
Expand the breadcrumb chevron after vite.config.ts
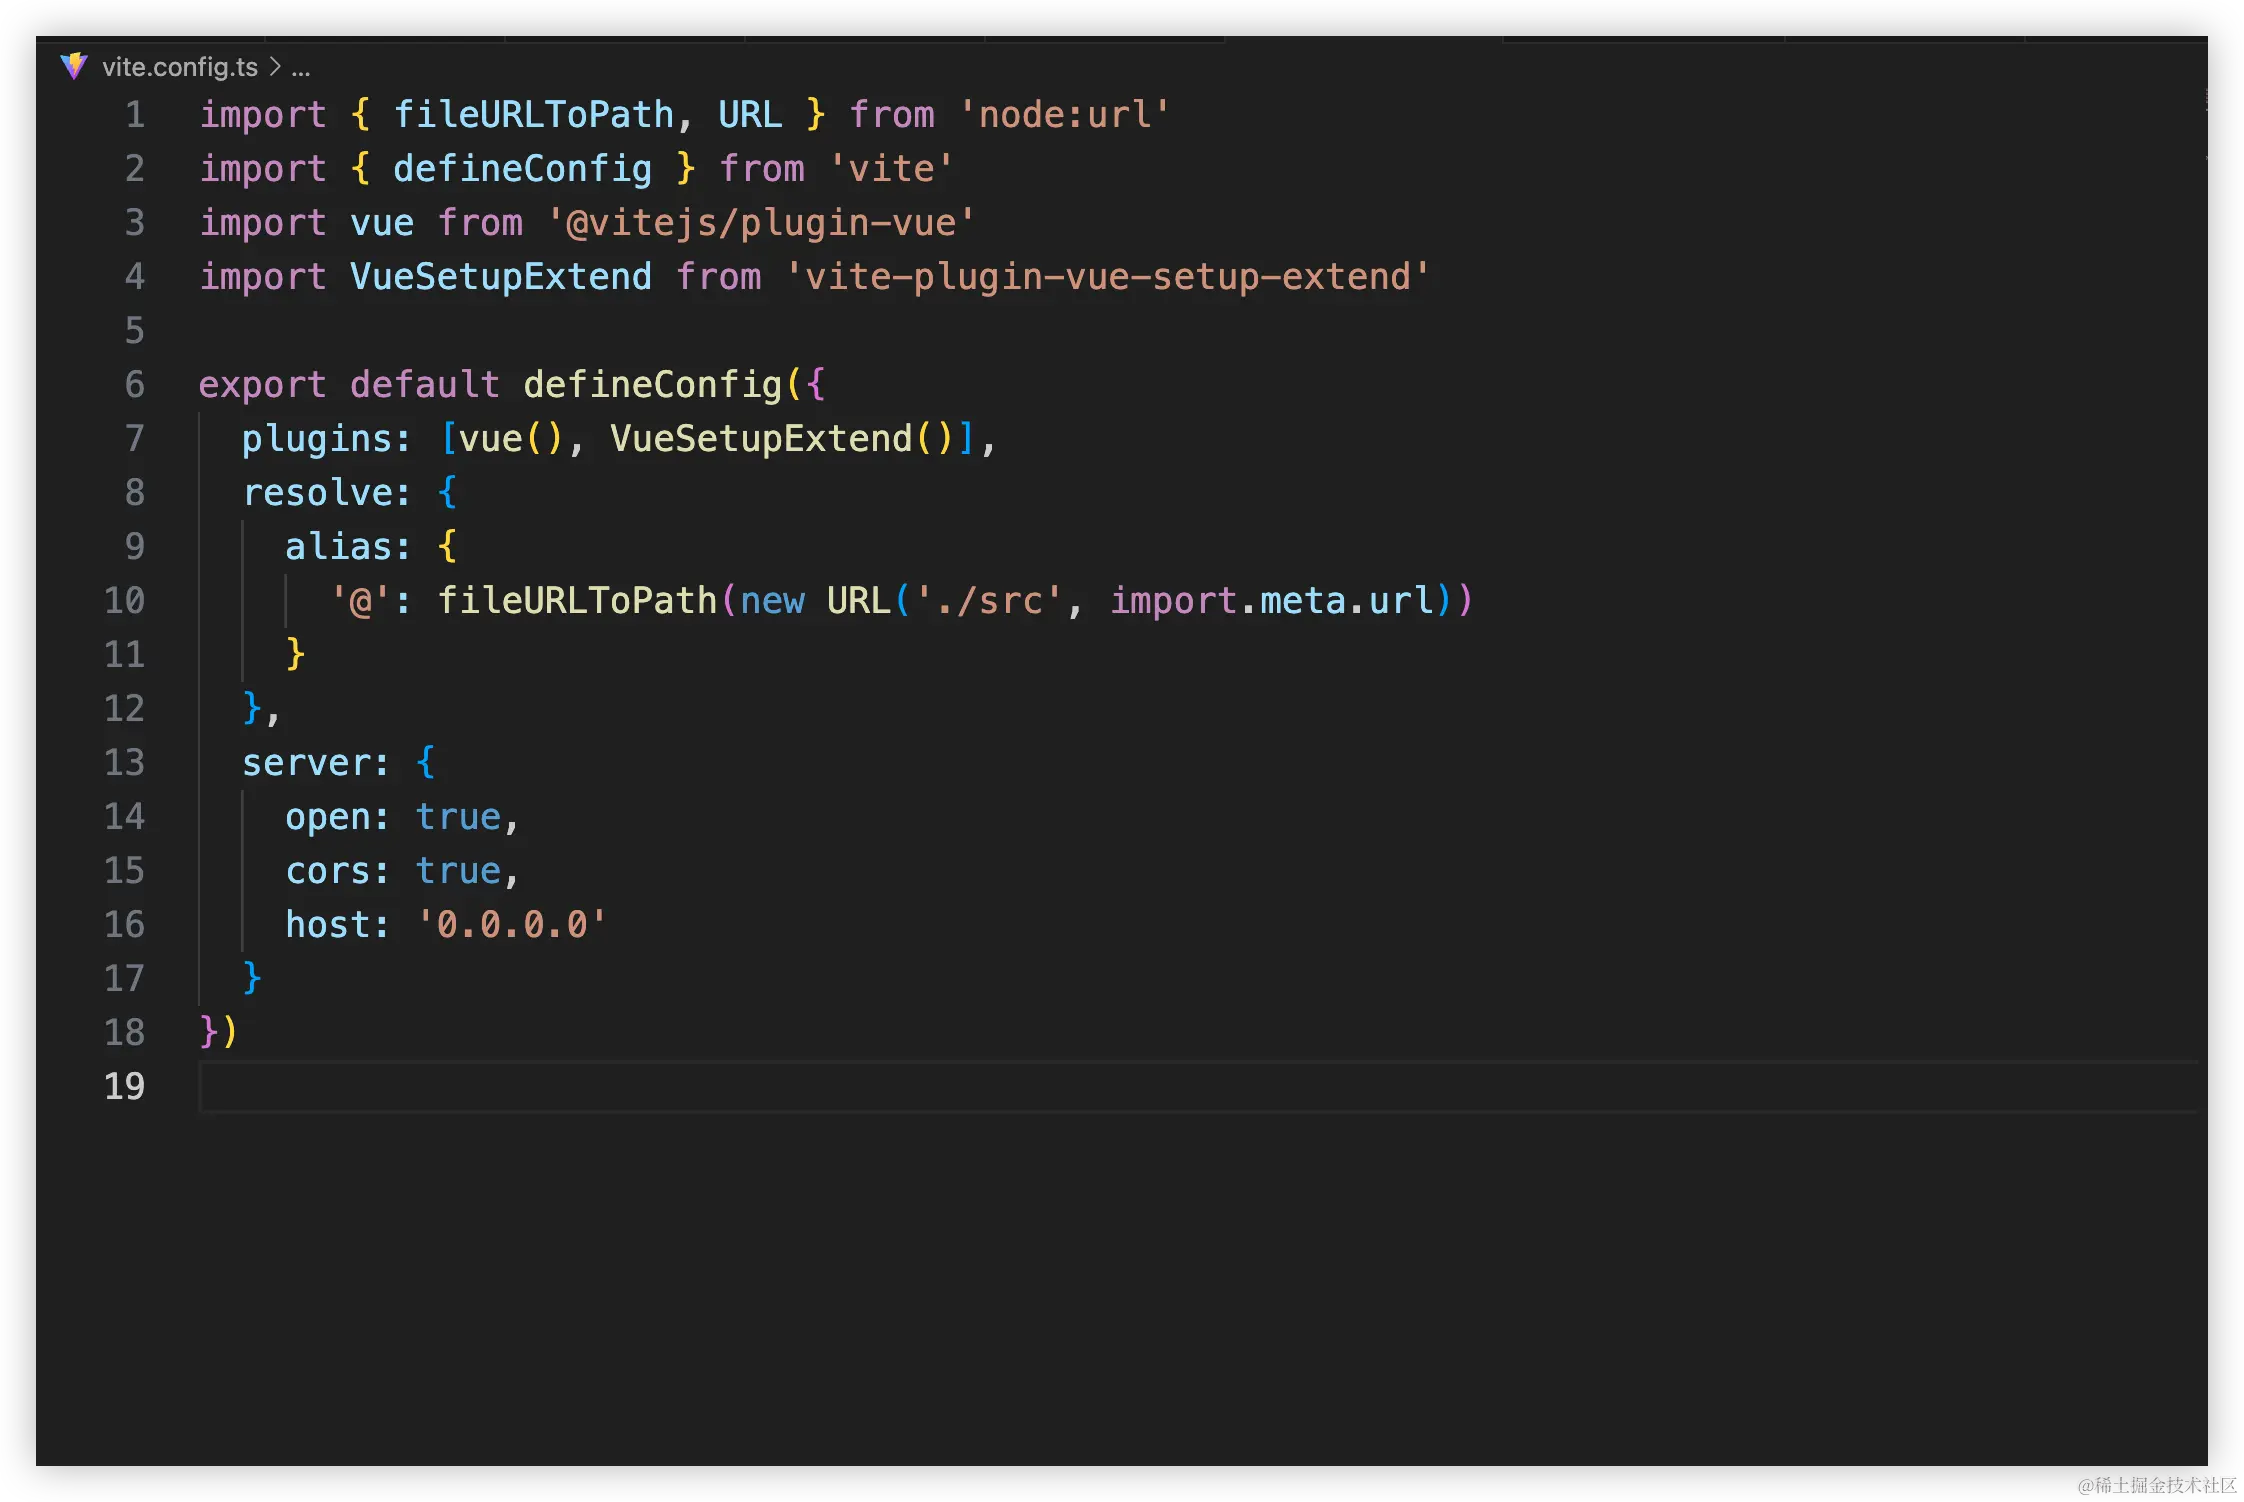(275, 67)
